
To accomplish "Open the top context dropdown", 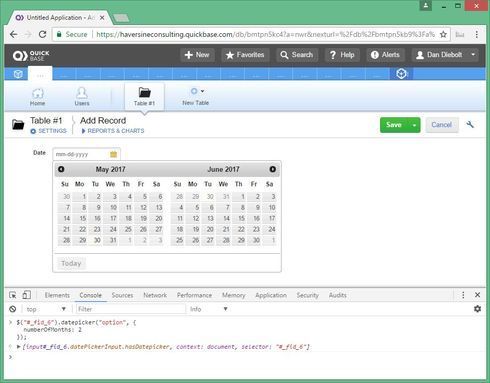I will (46, 309).
